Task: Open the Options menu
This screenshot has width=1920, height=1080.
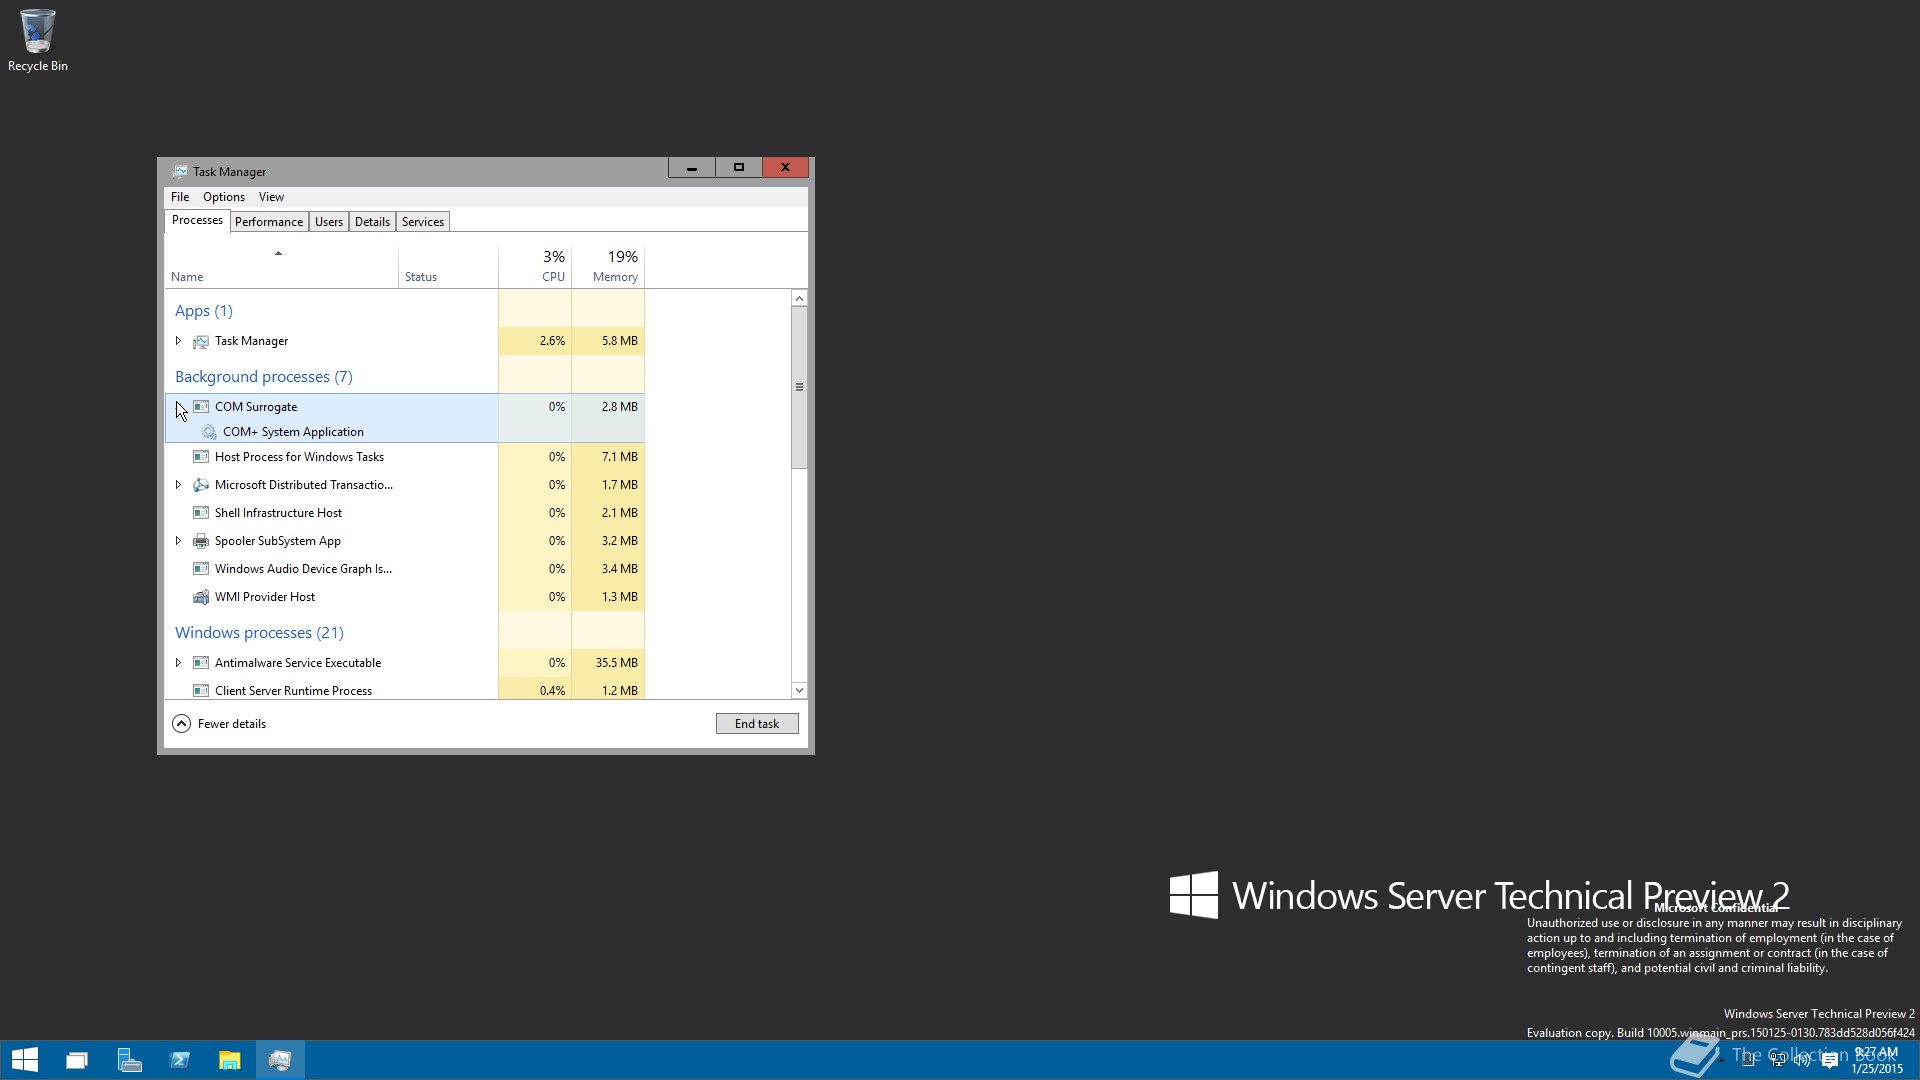Action: tap(224, 197)
